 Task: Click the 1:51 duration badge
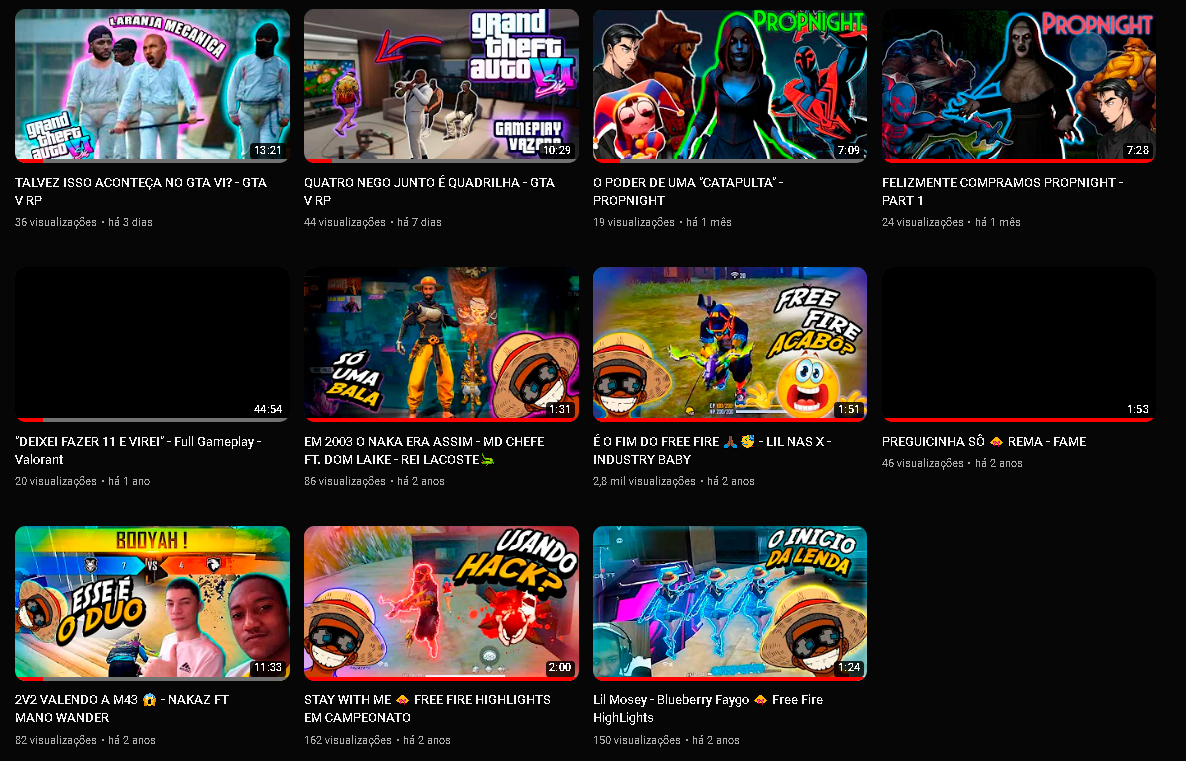pyautogui.click(x=849, y=408)
